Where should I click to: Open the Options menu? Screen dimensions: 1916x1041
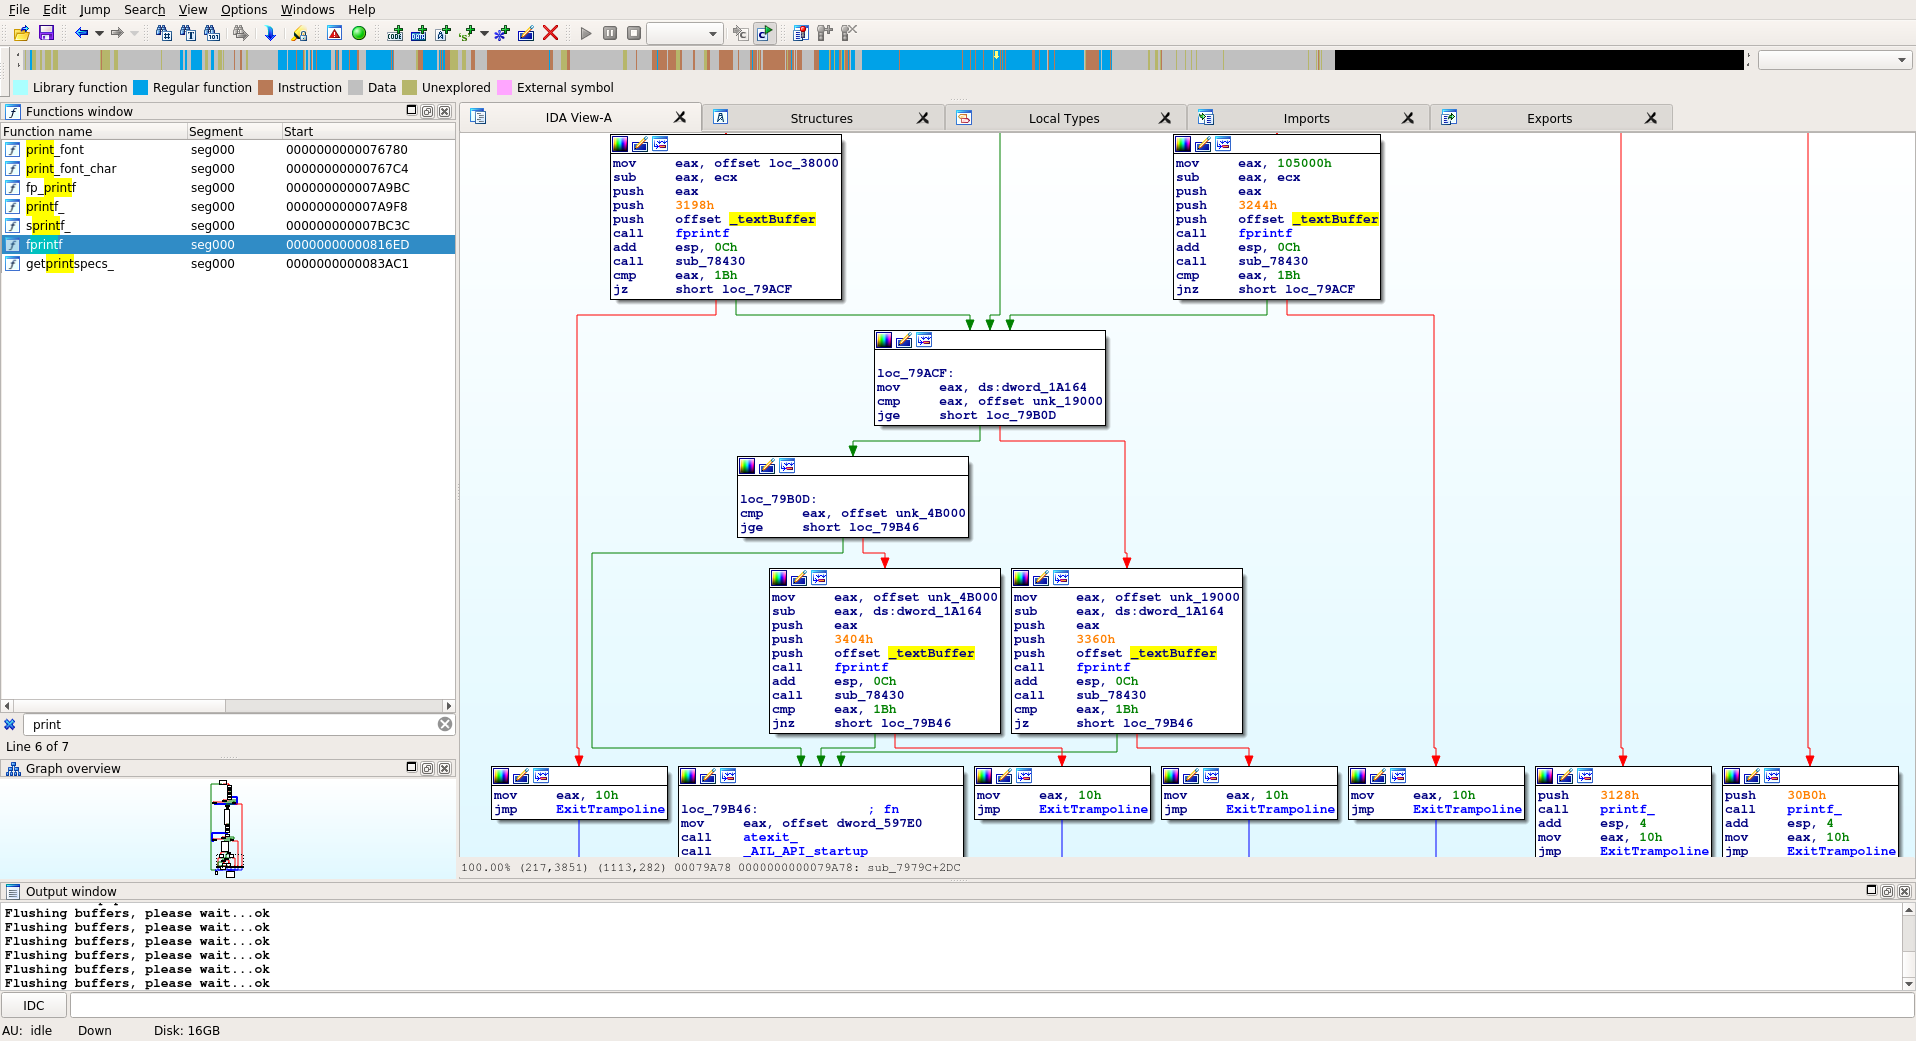pyautogui.click(x=244, y=9)
